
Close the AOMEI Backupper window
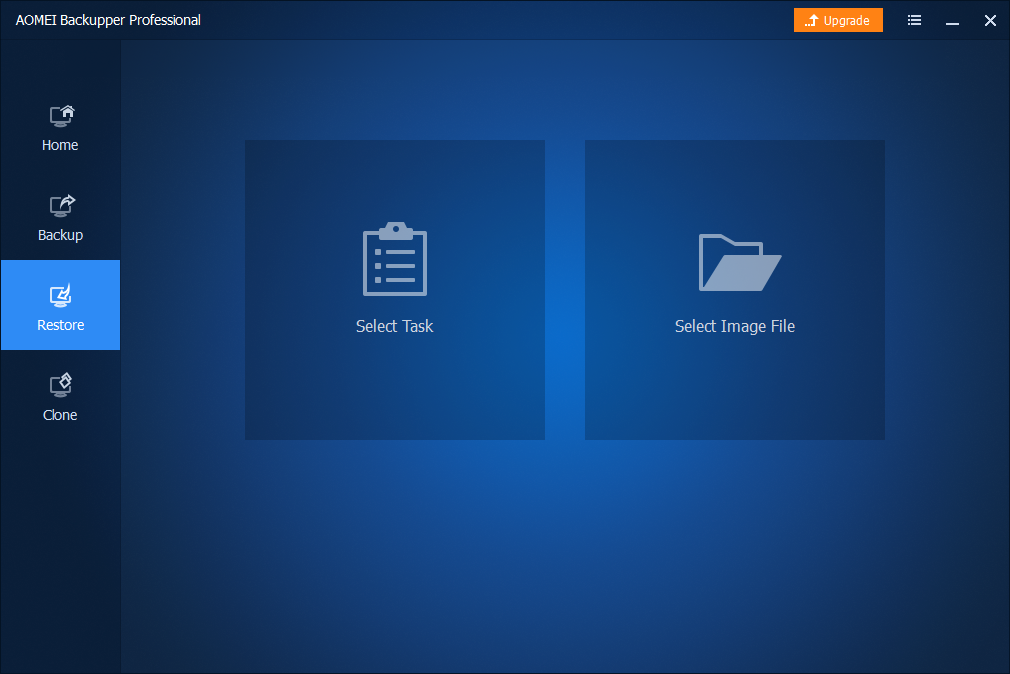tap(990, 20)
